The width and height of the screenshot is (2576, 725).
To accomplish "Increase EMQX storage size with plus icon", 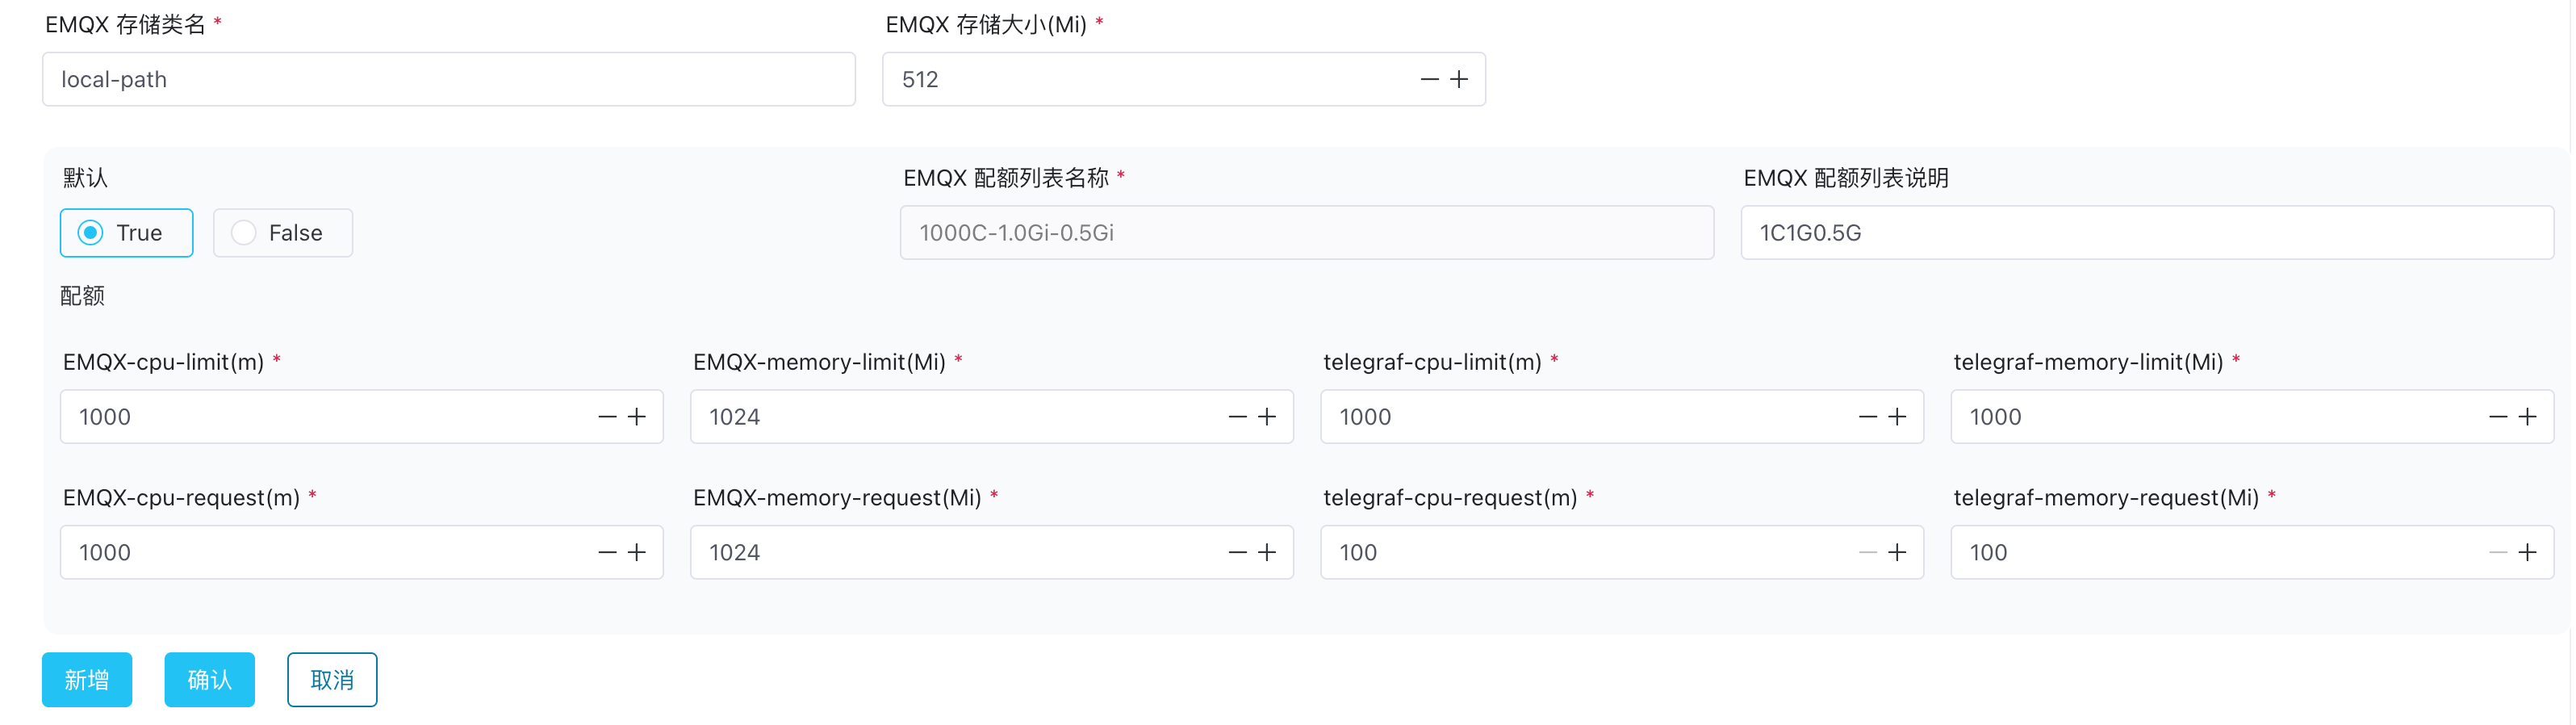I will (x=1459, y=79).
